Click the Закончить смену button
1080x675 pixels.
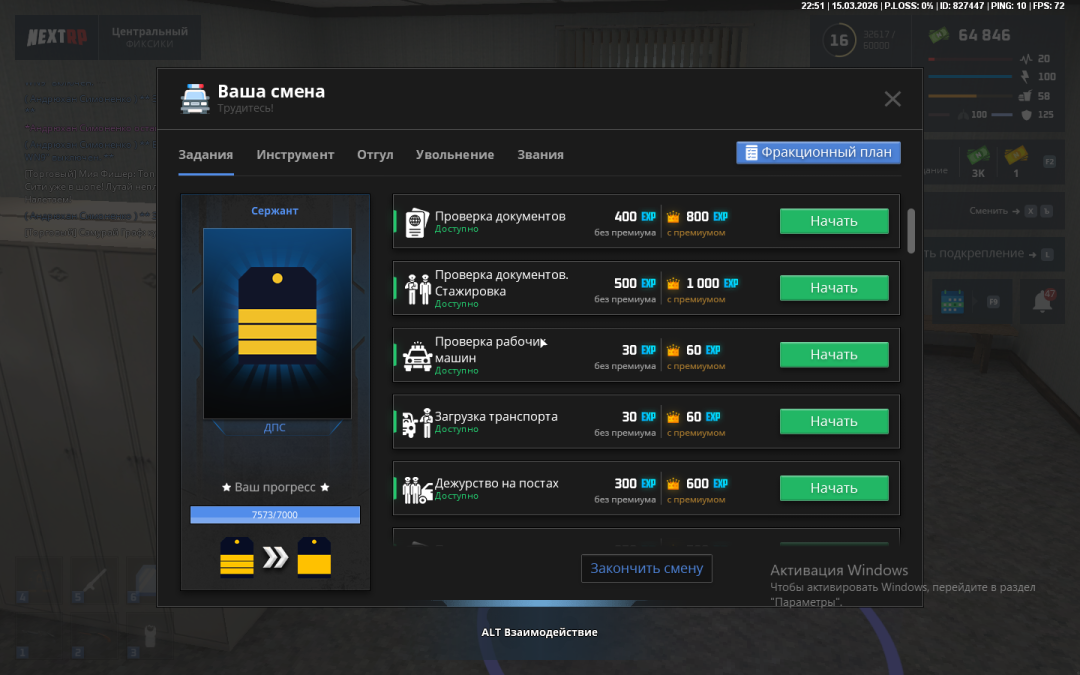646,568
